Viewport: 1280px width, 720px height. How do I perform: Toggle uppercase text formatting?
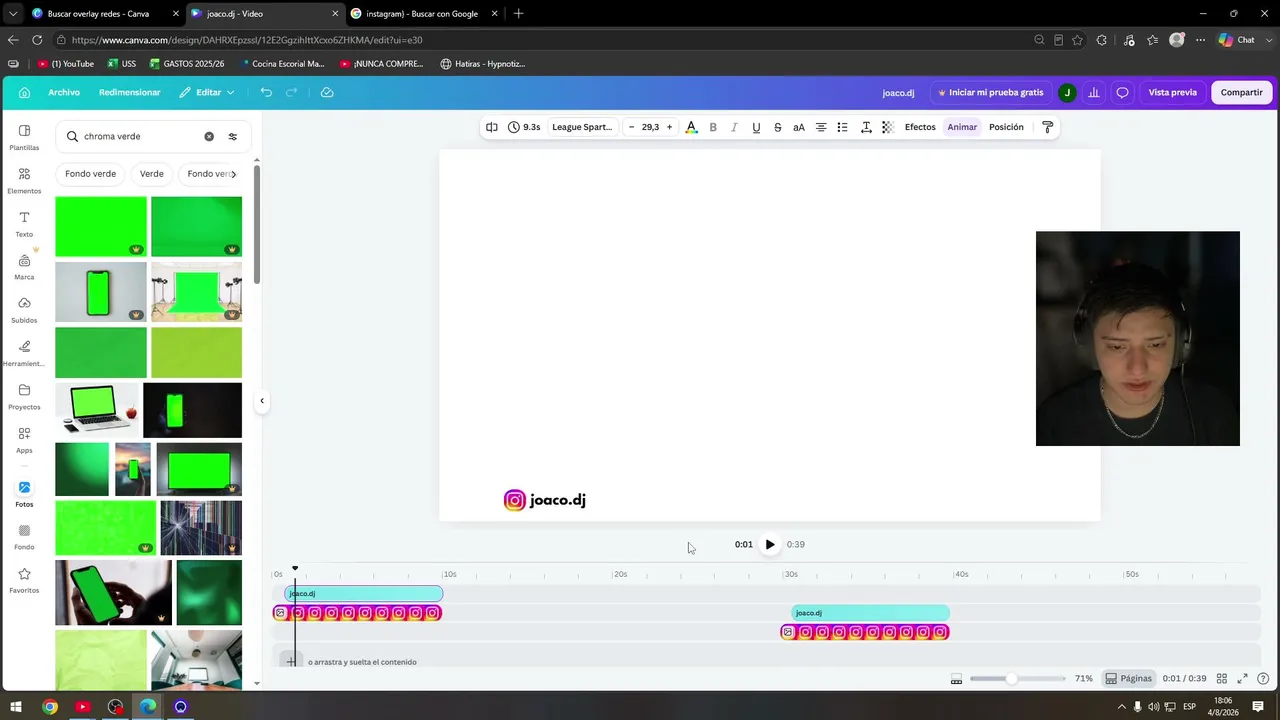799,127
